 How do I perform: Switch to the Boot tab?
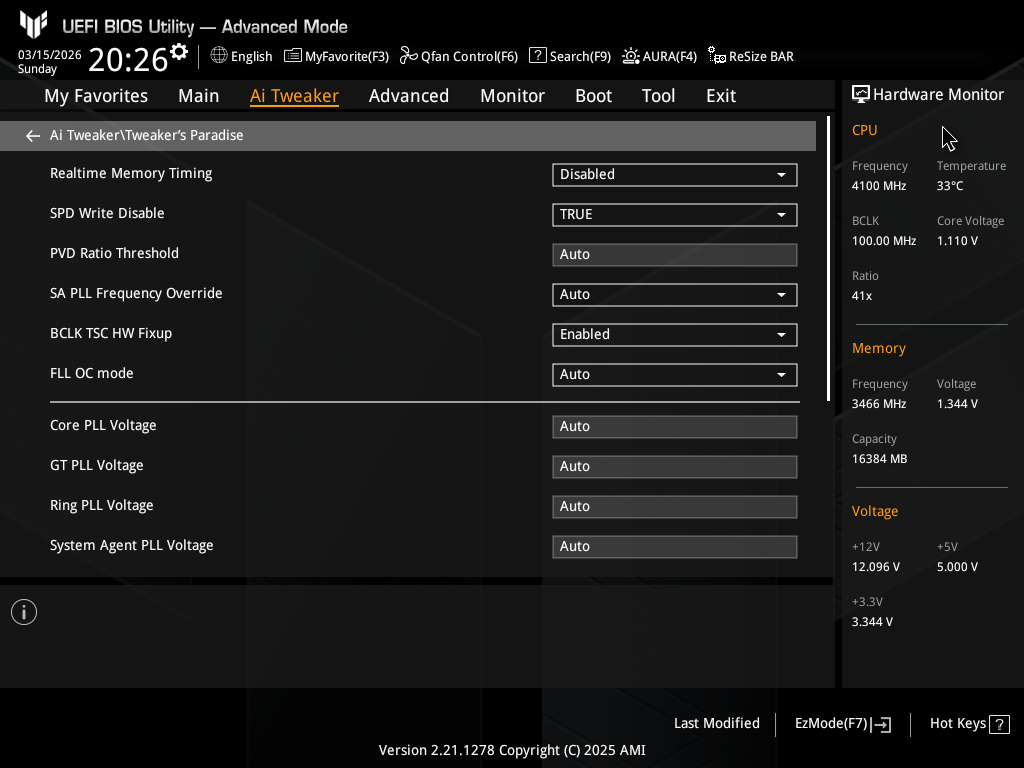593,96
